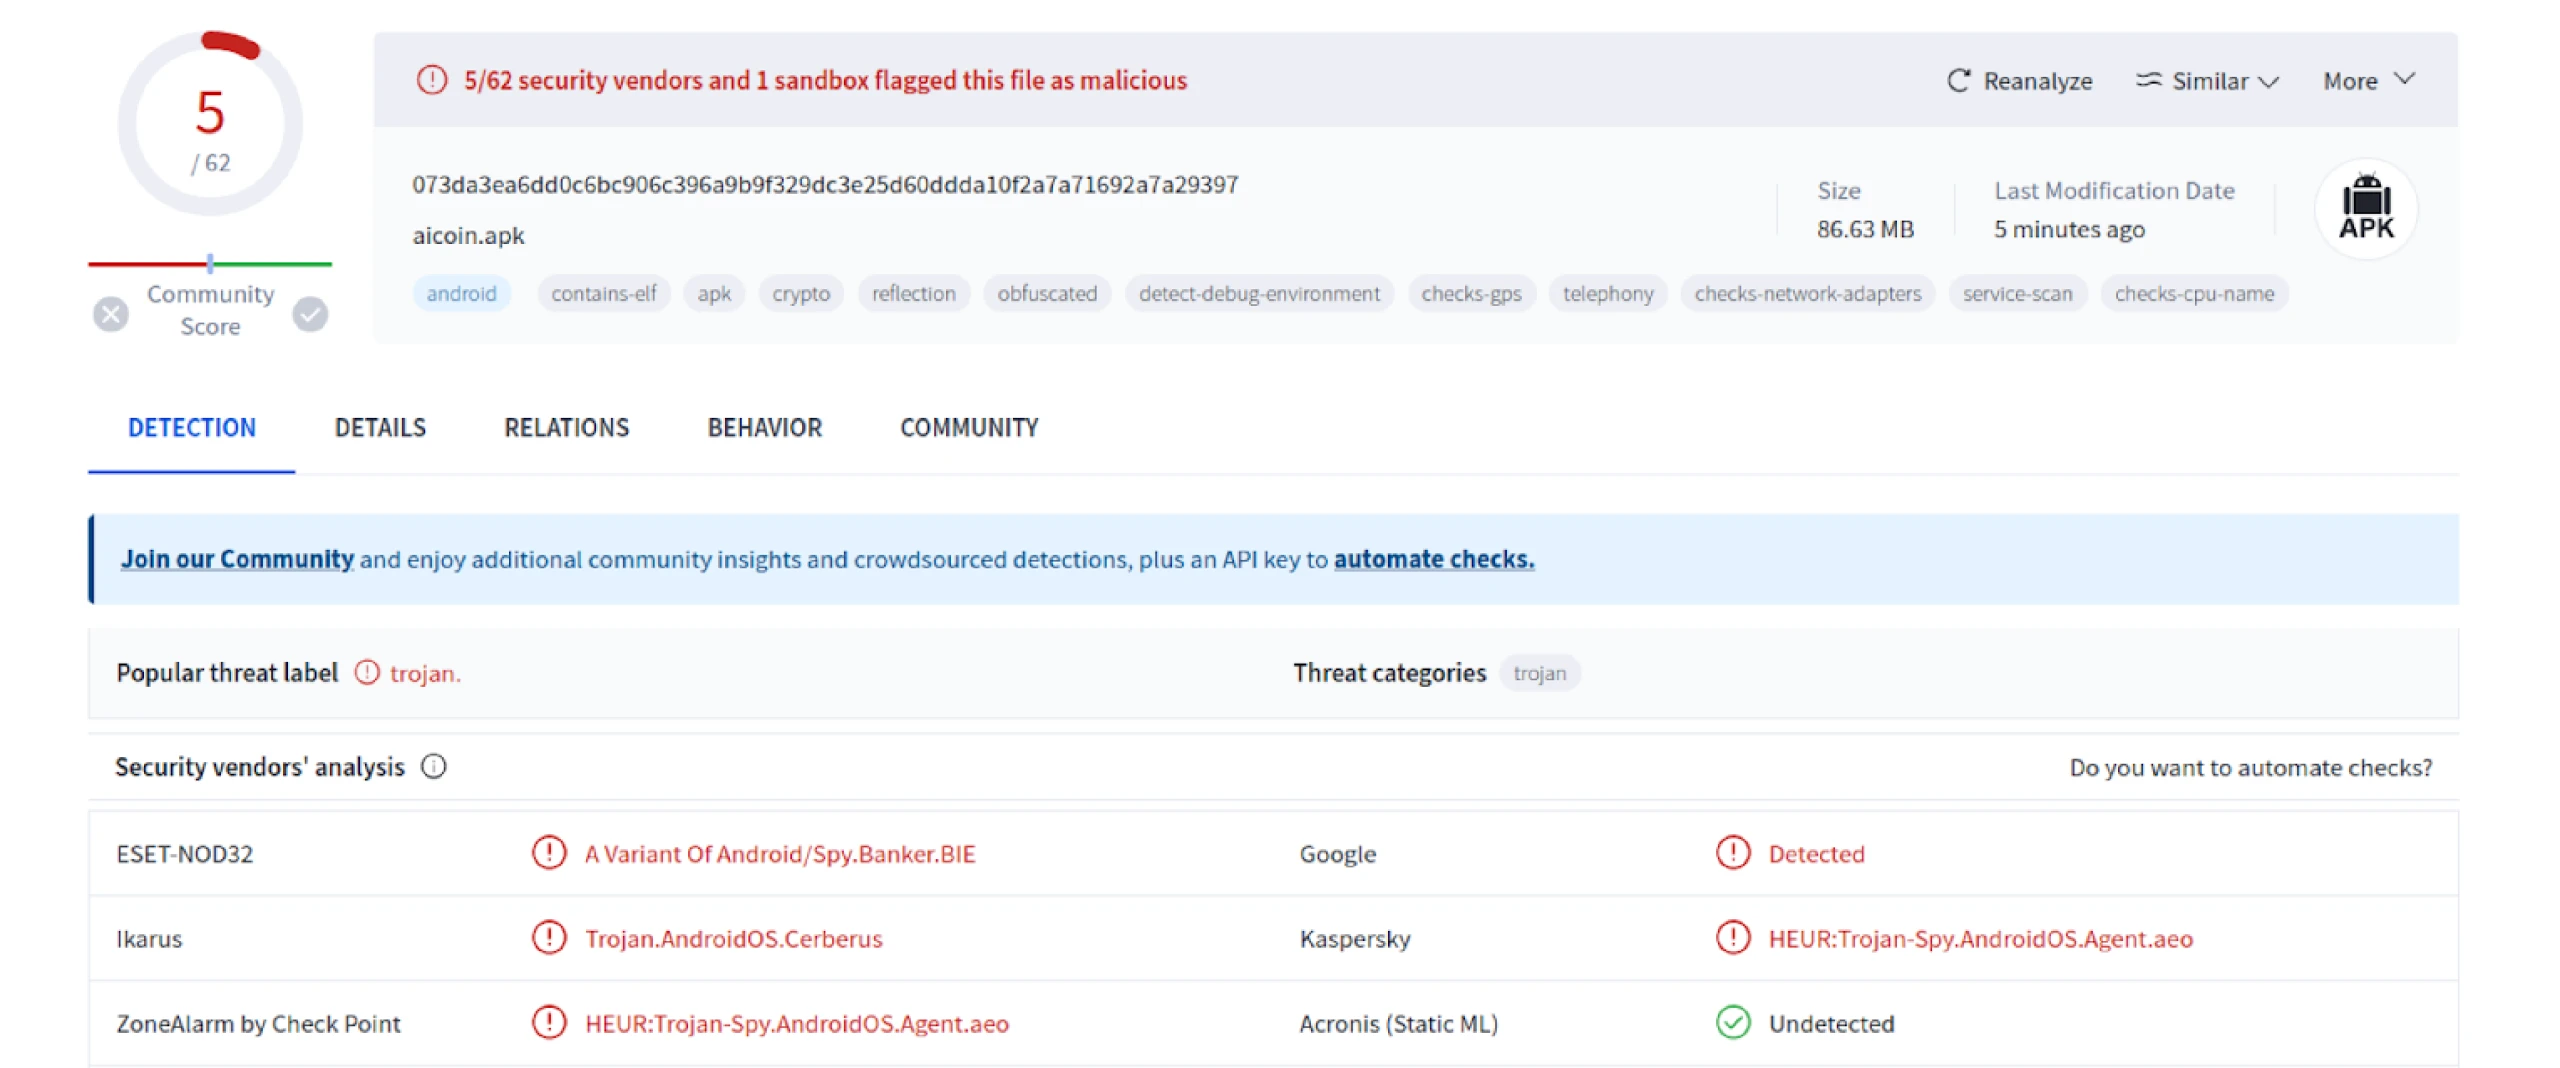Expand the More dropdown chevron
This screenshot has height=1068, width=2560.
coord(2404,79)
